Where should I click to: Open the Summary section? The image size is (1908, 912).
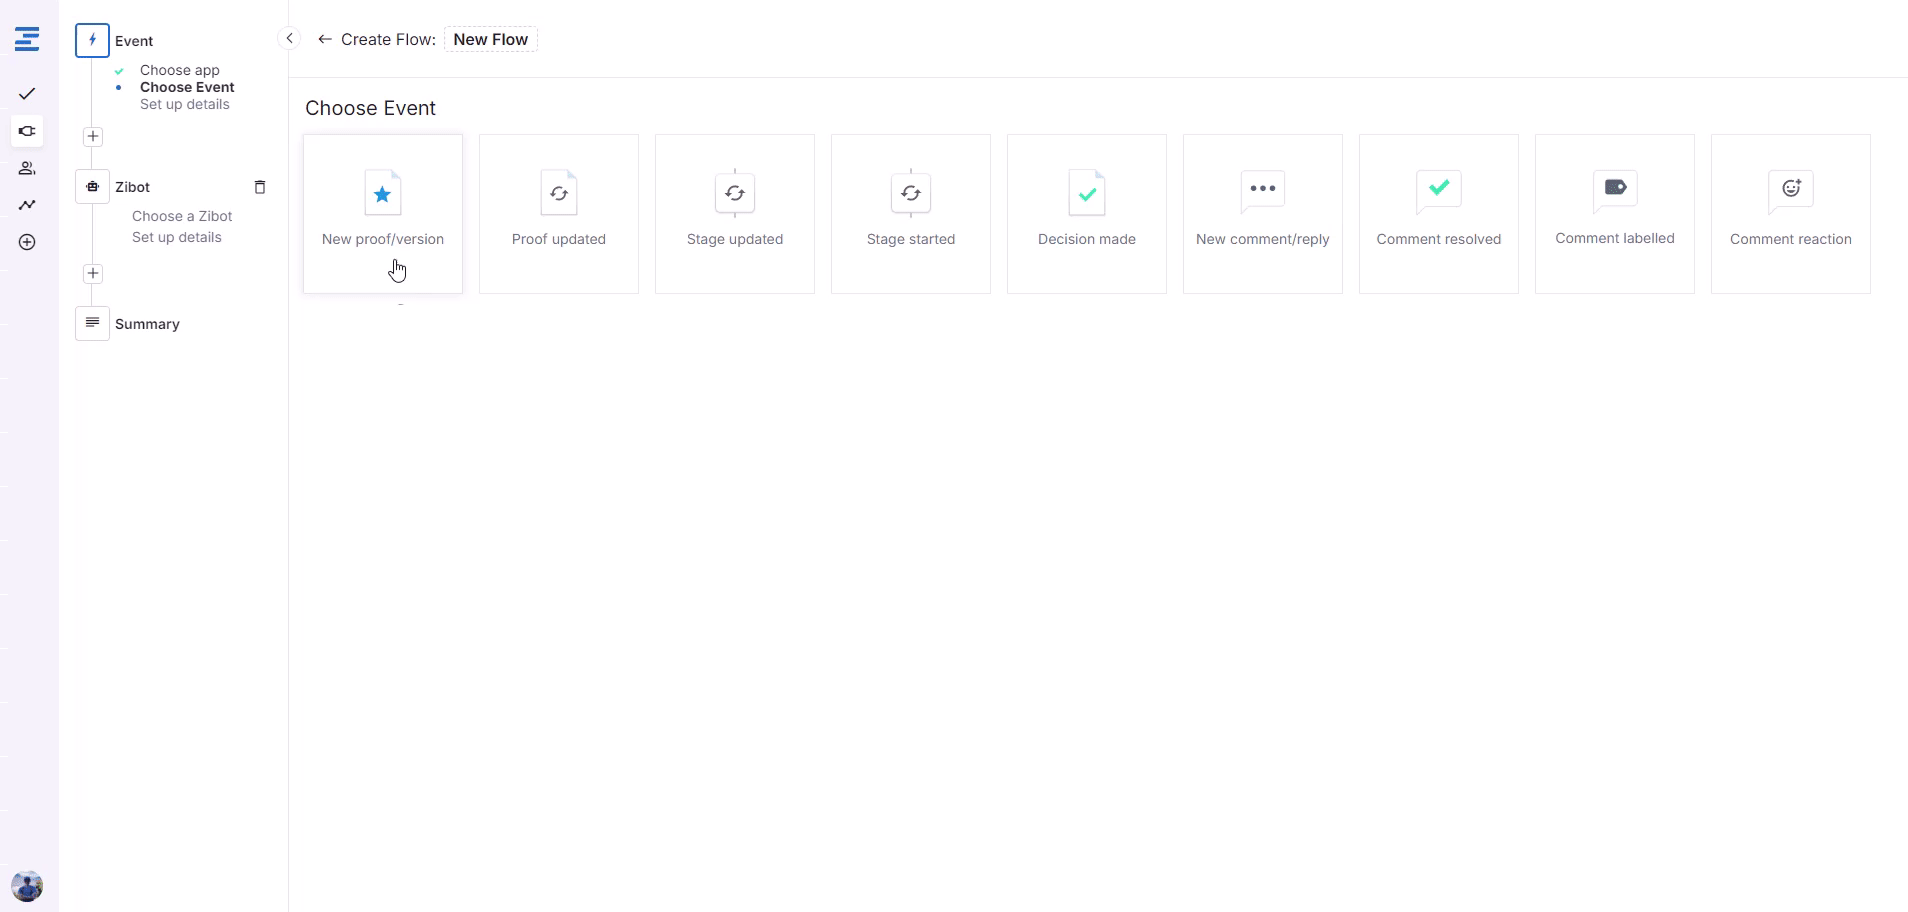[x=147, y=324]
